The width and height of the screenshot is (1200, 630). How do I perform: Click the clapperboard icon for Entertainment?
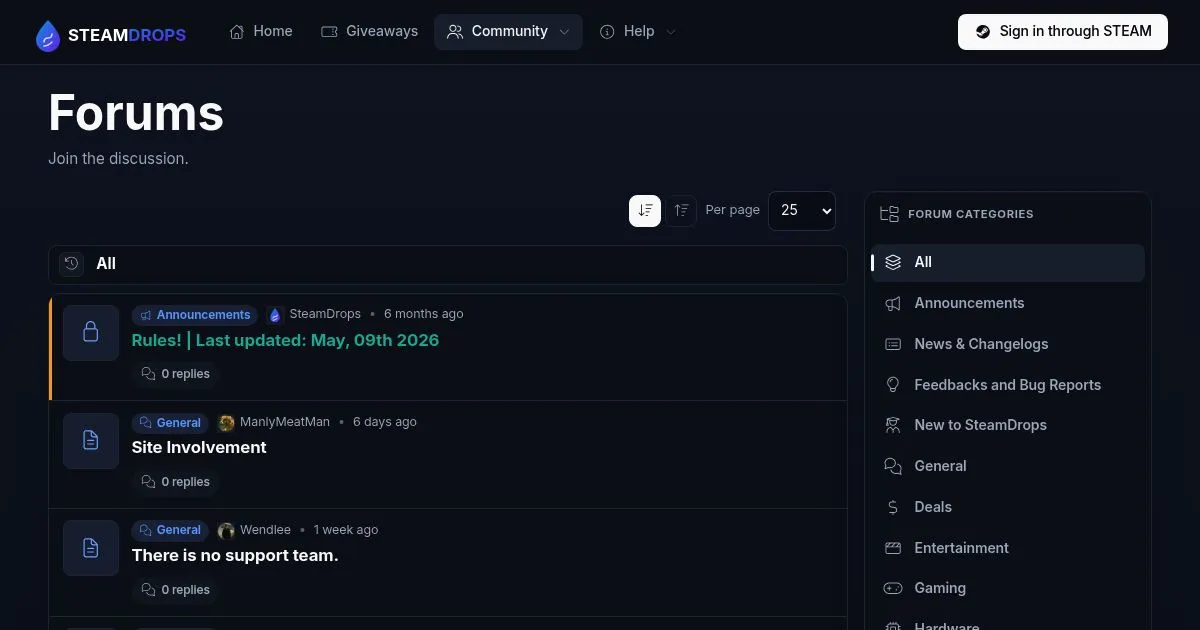click(893, 548)
